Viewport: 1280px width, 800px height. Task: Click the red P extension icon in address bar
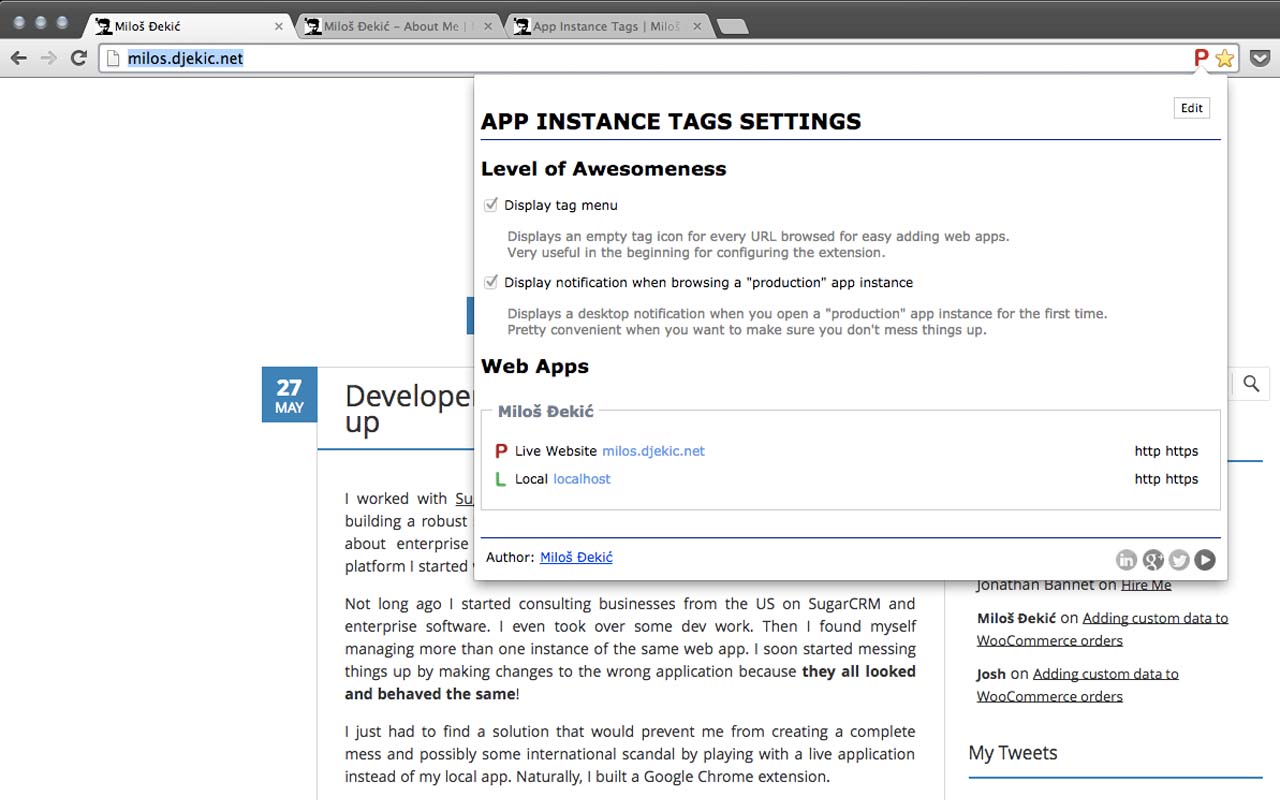(x=1201, y=58)
